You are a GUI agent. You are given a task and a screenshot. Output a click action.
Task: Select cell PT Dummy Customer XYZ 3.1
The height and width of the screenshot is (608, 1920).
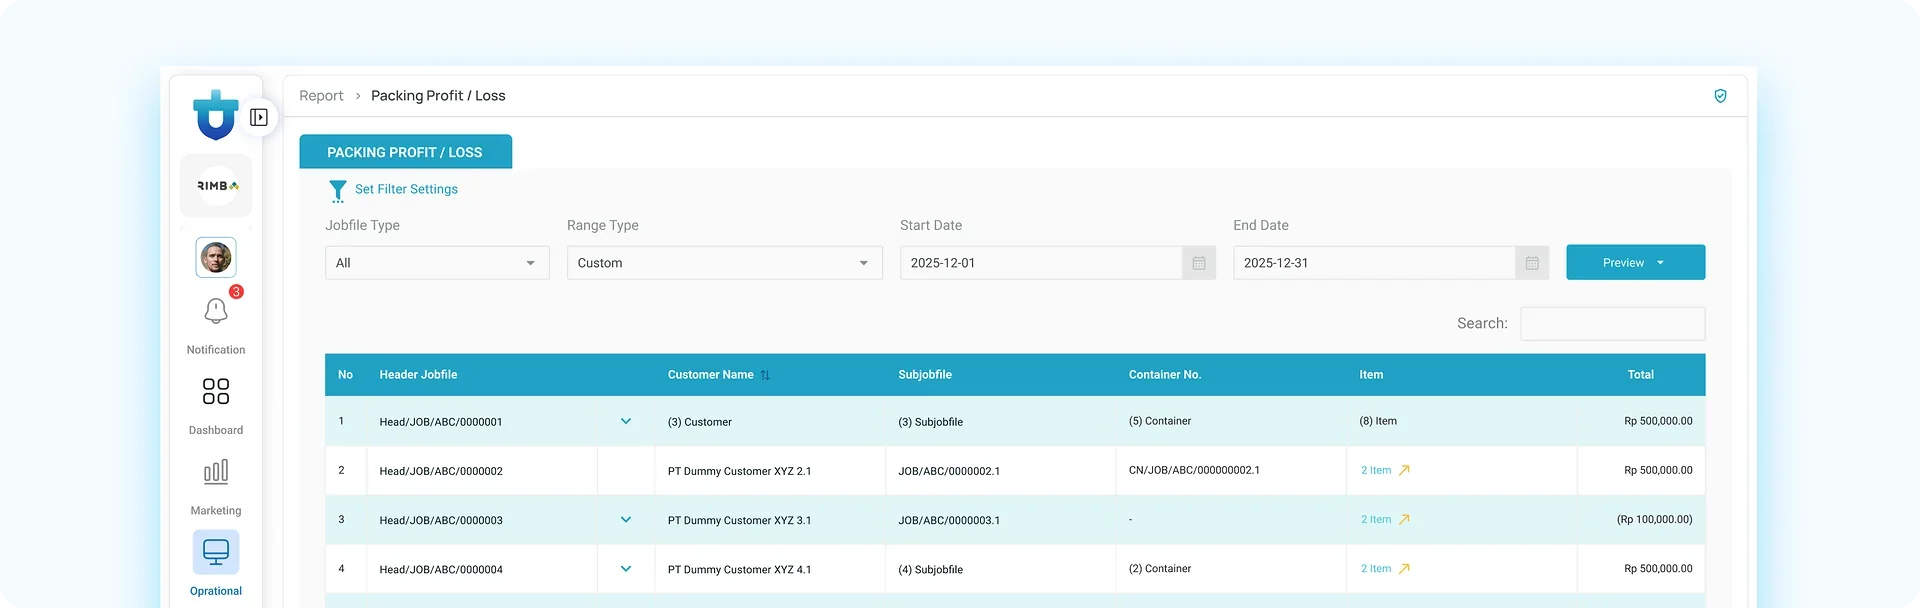point(739,520)
